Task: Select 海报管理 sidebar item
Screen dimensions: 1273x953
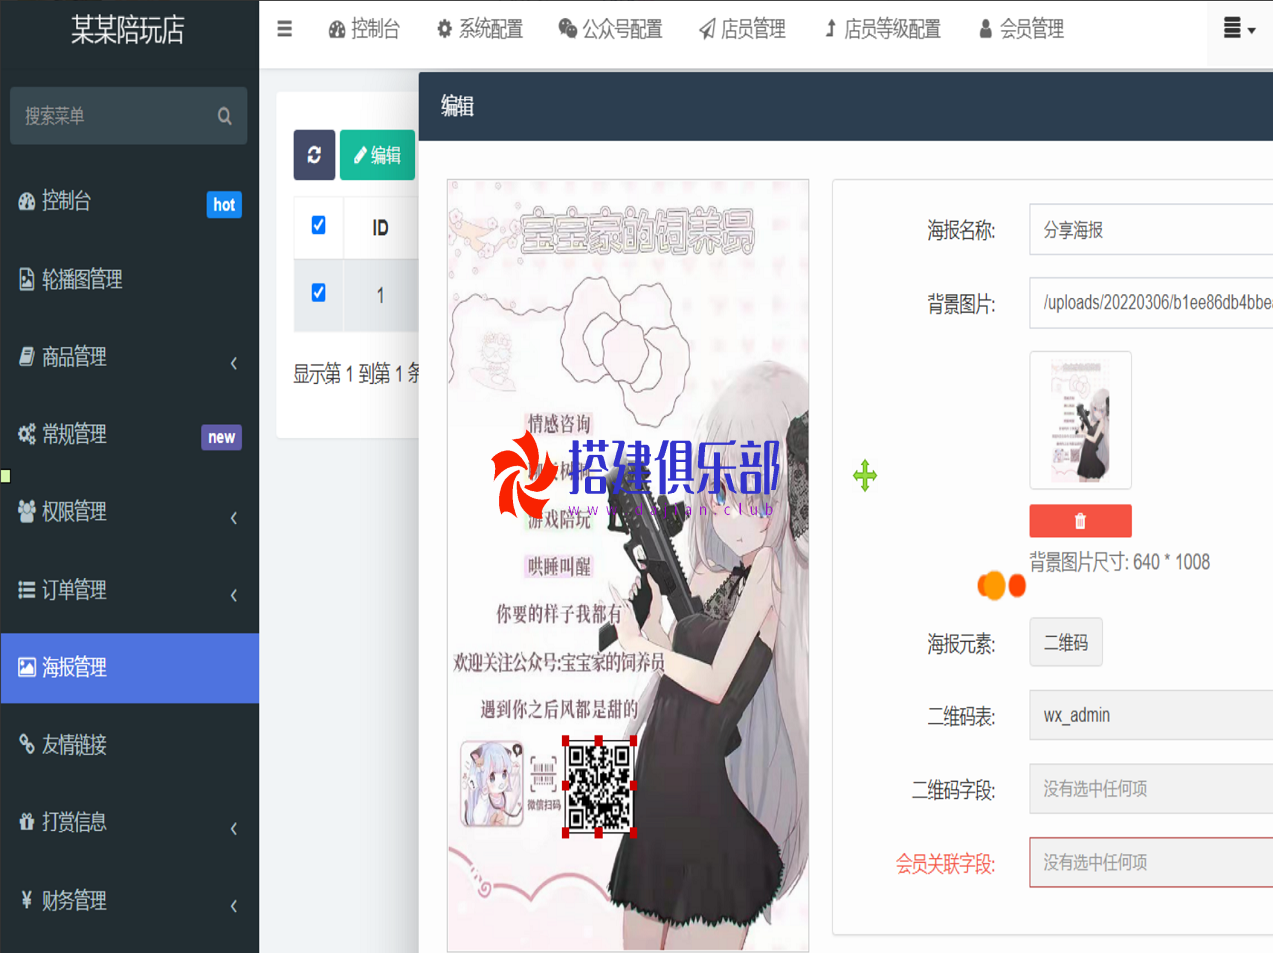Action: [x=130, y=667]
